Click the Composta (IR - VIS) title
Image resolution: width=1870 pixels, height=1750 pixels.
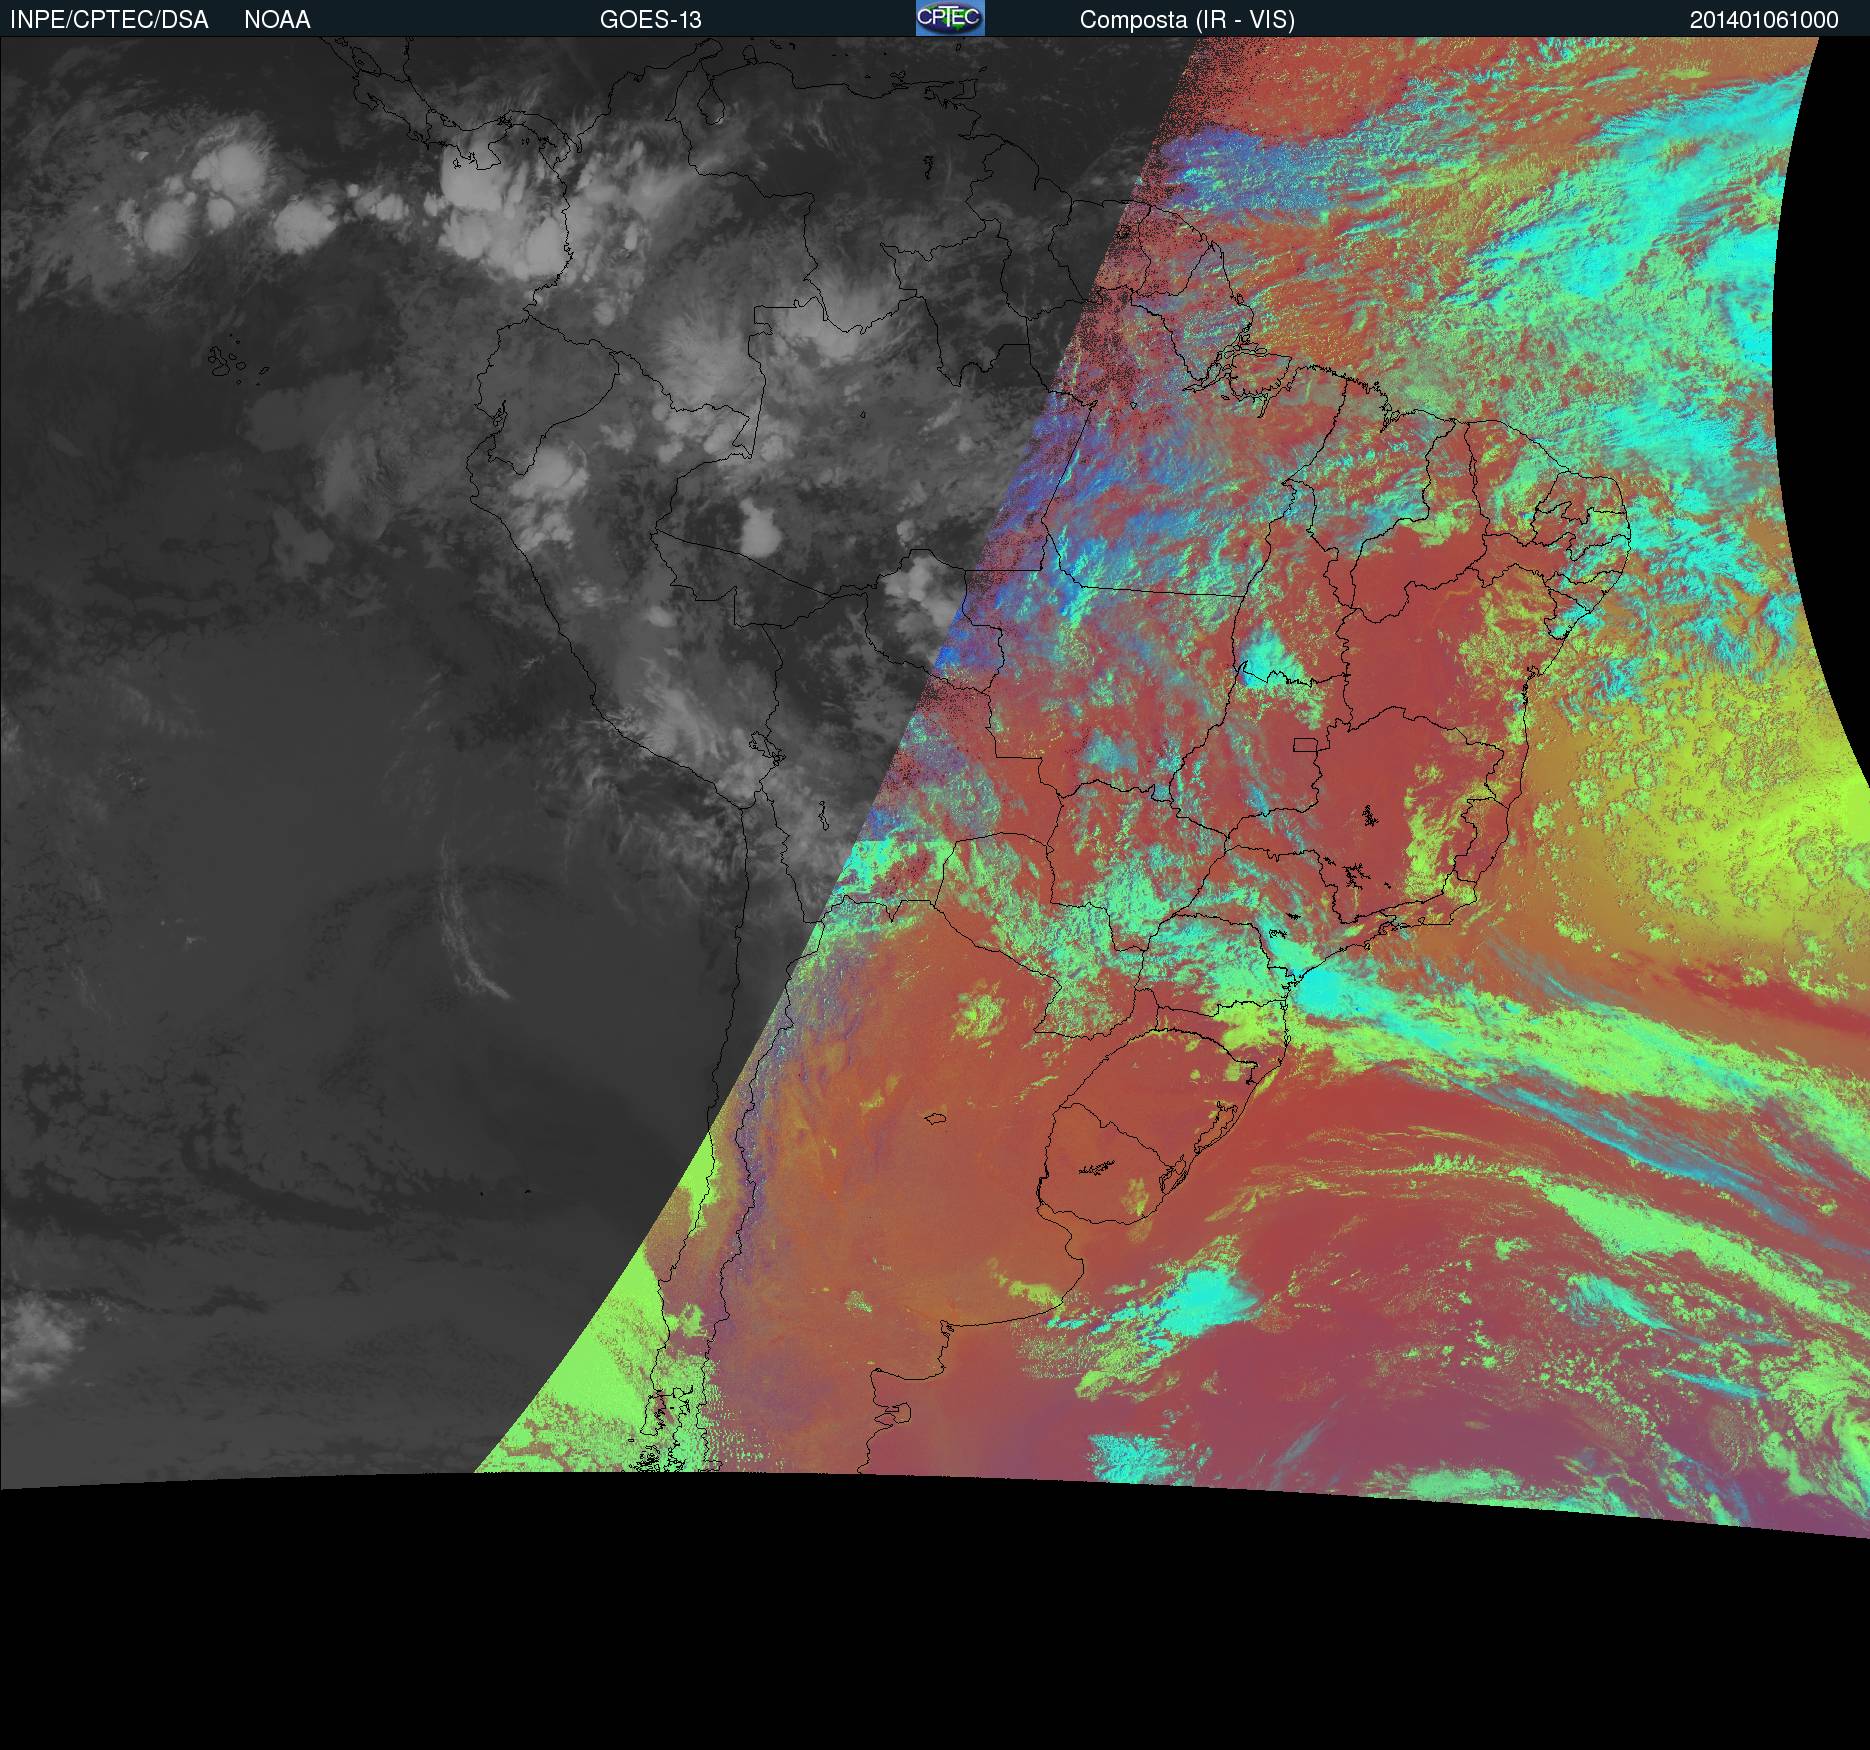1186,20
